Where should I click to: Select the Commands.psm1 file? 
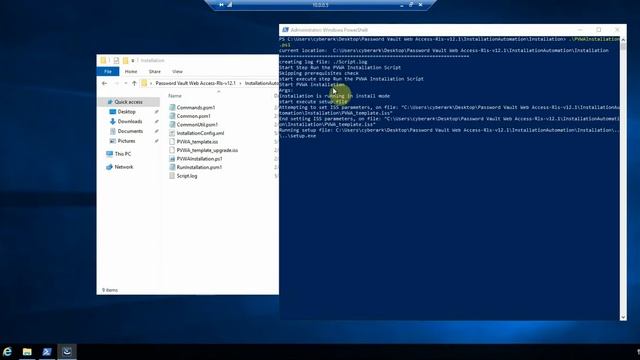[196, 107]
